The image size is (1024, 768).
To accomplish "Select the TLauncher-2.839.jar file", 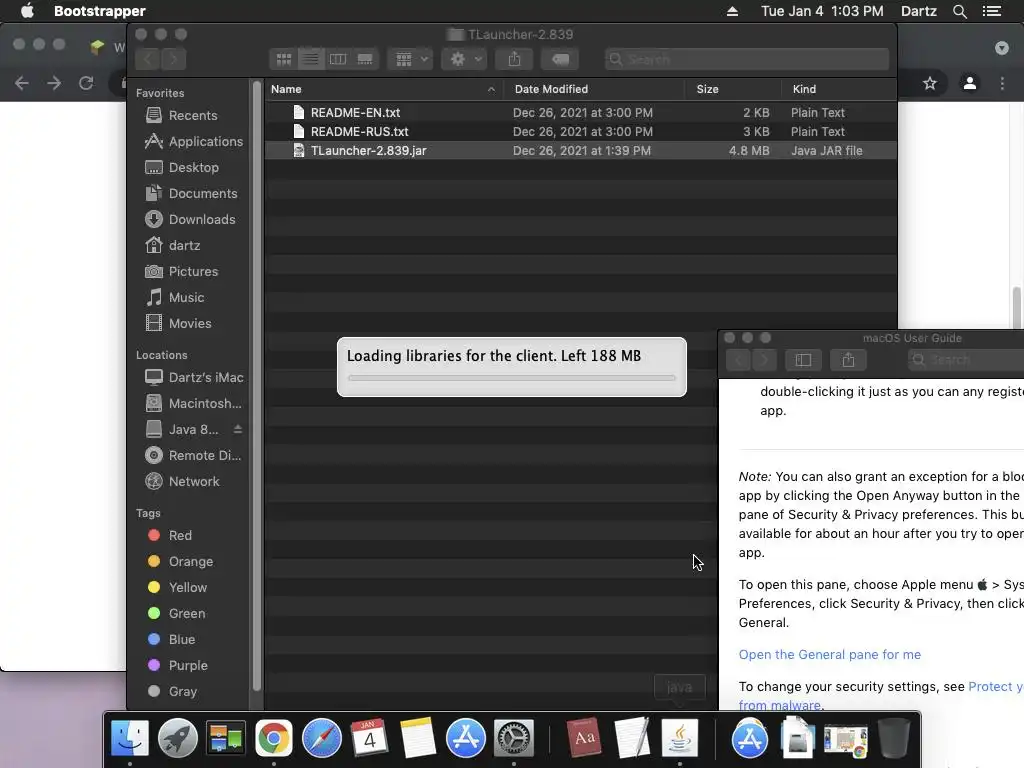I will click(x=581, y=150).
